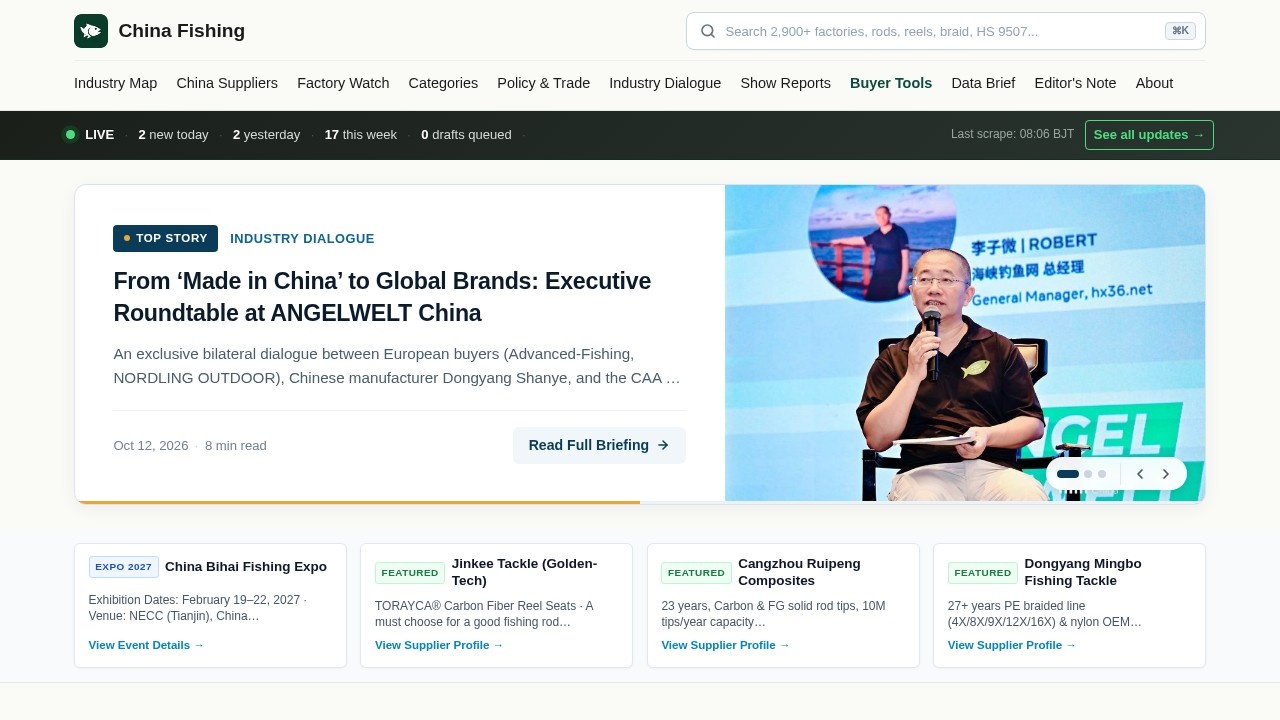Focus the factories search input field
Viewport: 1280px width, 720px height.
(x=945, y=31)
